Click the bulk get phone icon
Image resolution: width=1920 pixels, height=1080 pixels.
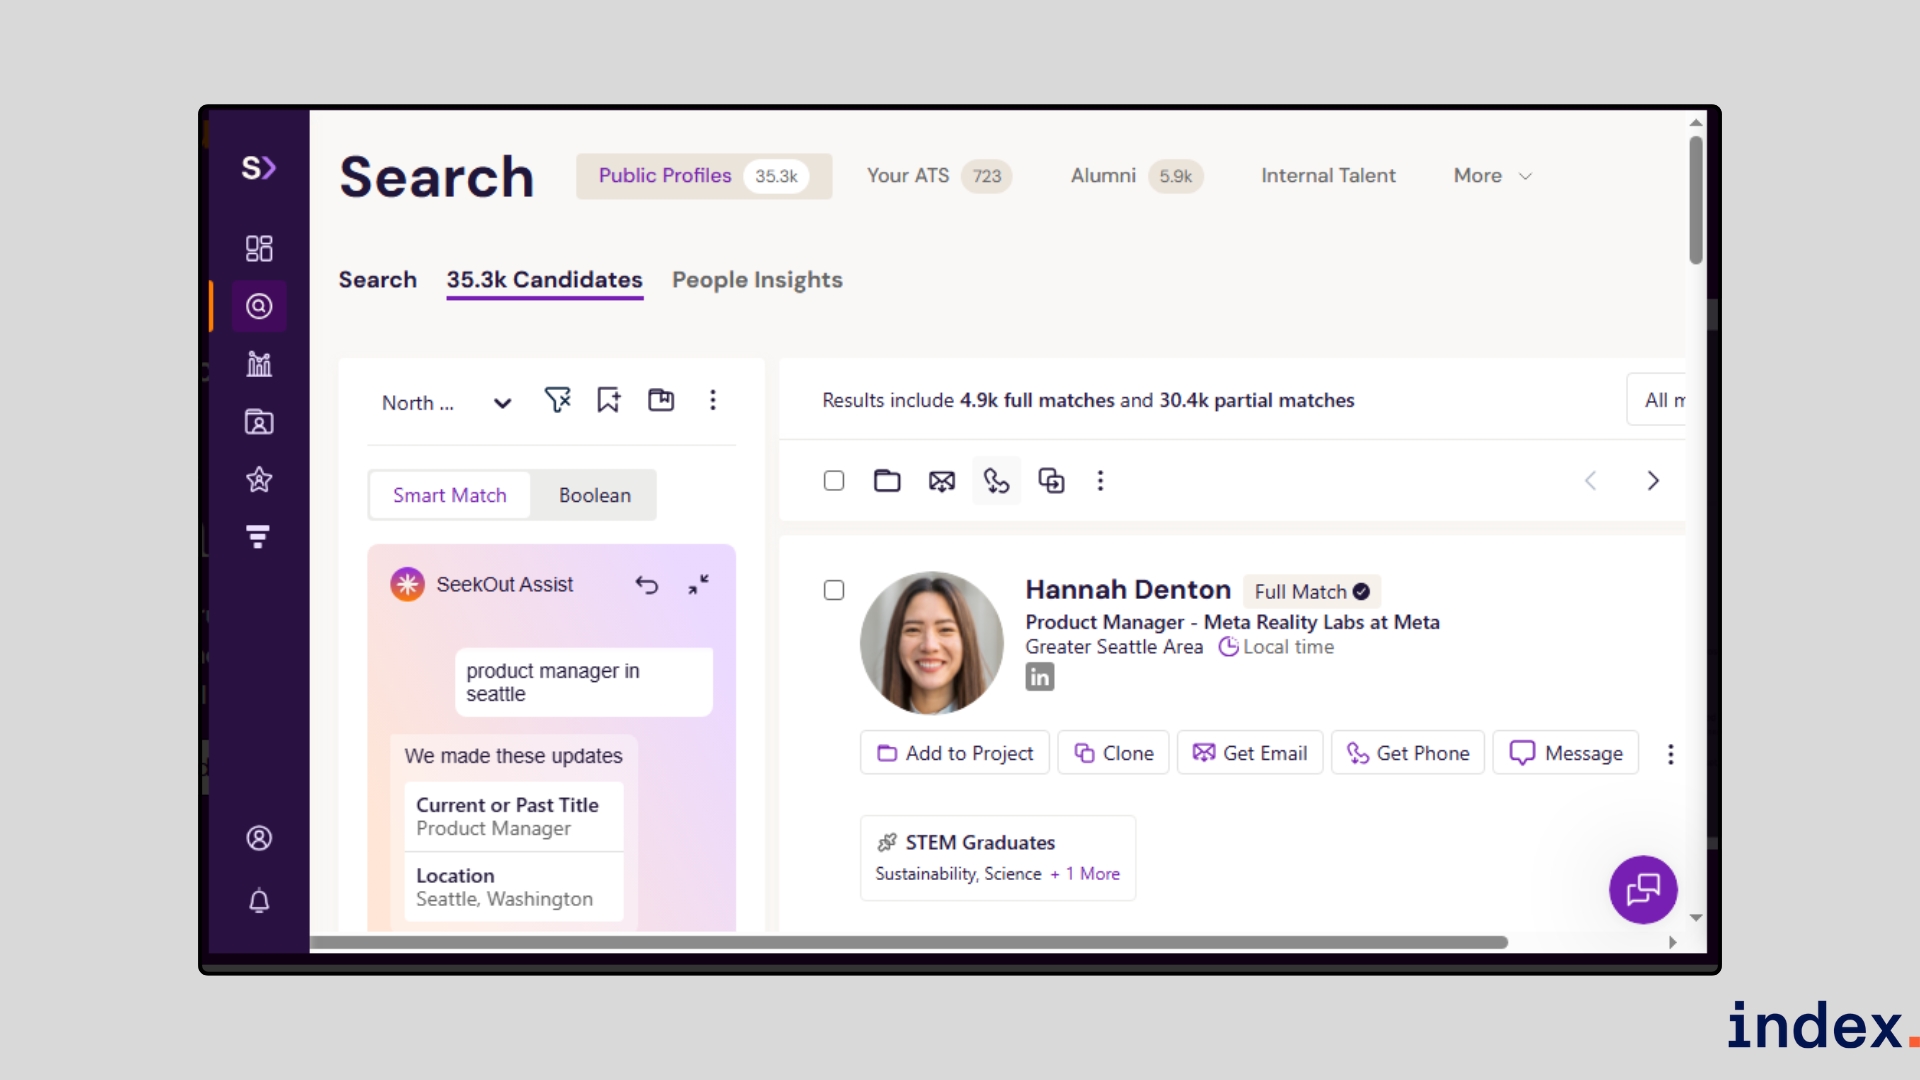[x=996, y=481]
